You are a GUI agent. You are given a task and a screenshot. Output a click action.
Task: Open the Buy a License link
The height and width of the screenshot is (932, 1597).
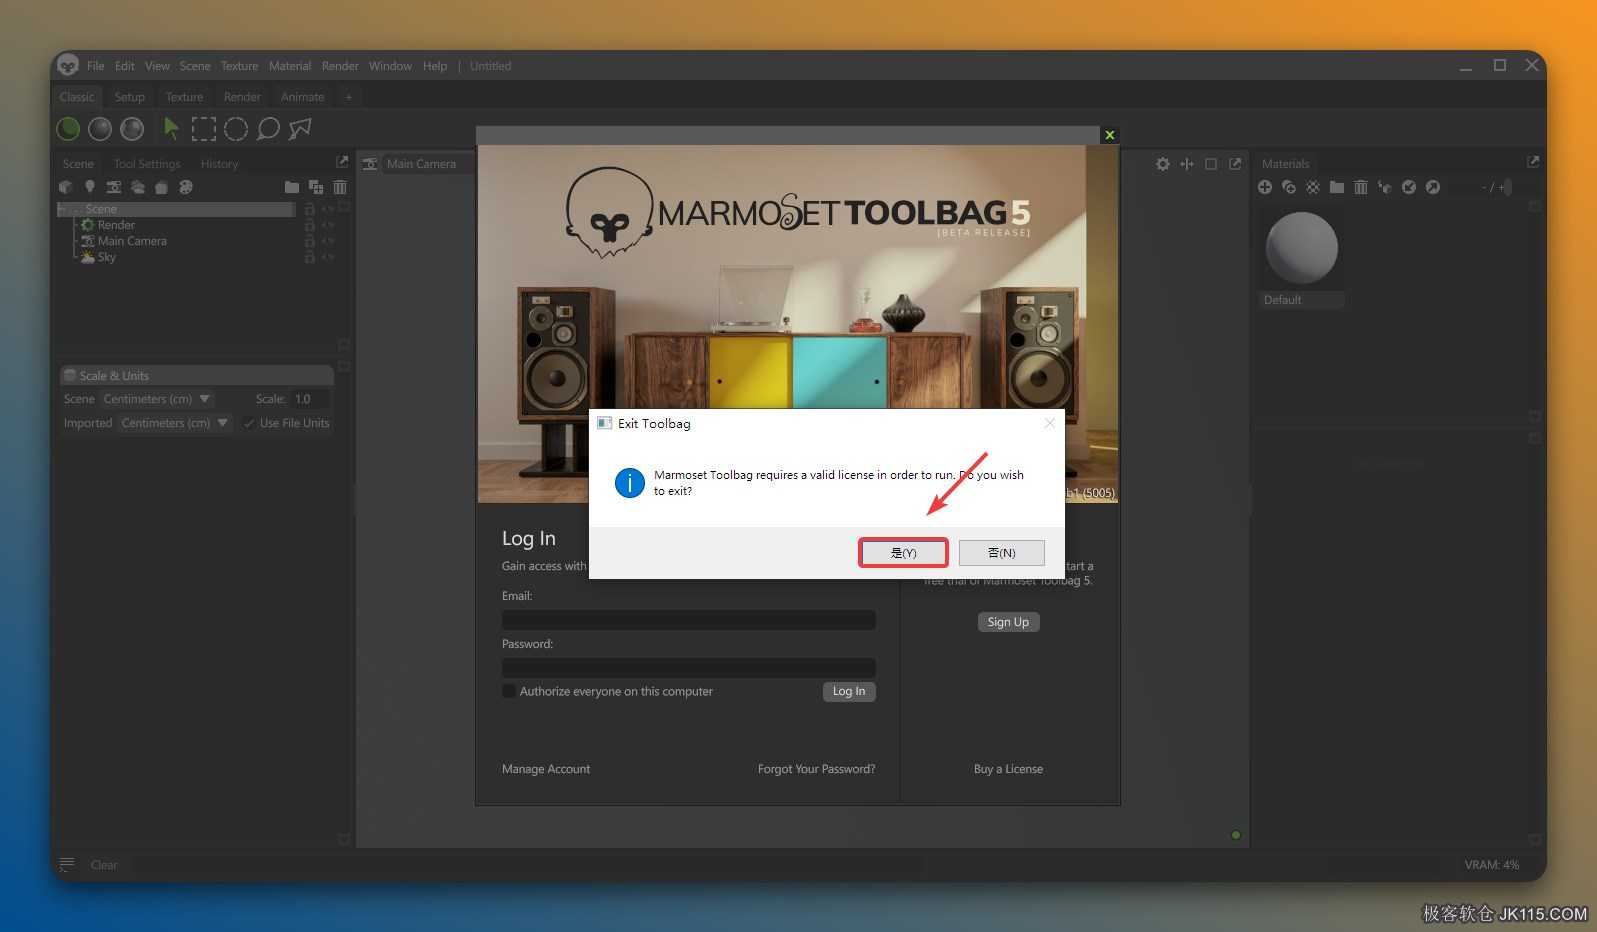pyautogui.click(x=1008, y=769)
